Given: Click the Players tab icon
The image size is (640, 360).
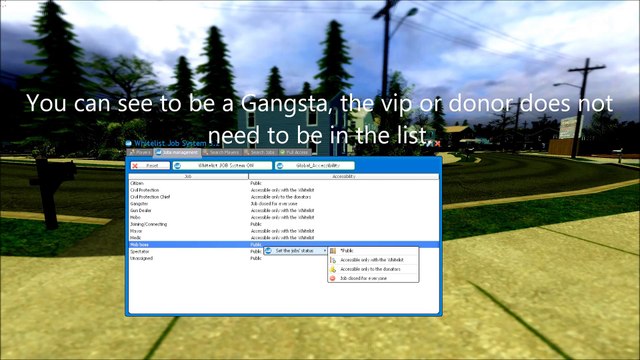Looking at the screenshot, I should [132, 152].
